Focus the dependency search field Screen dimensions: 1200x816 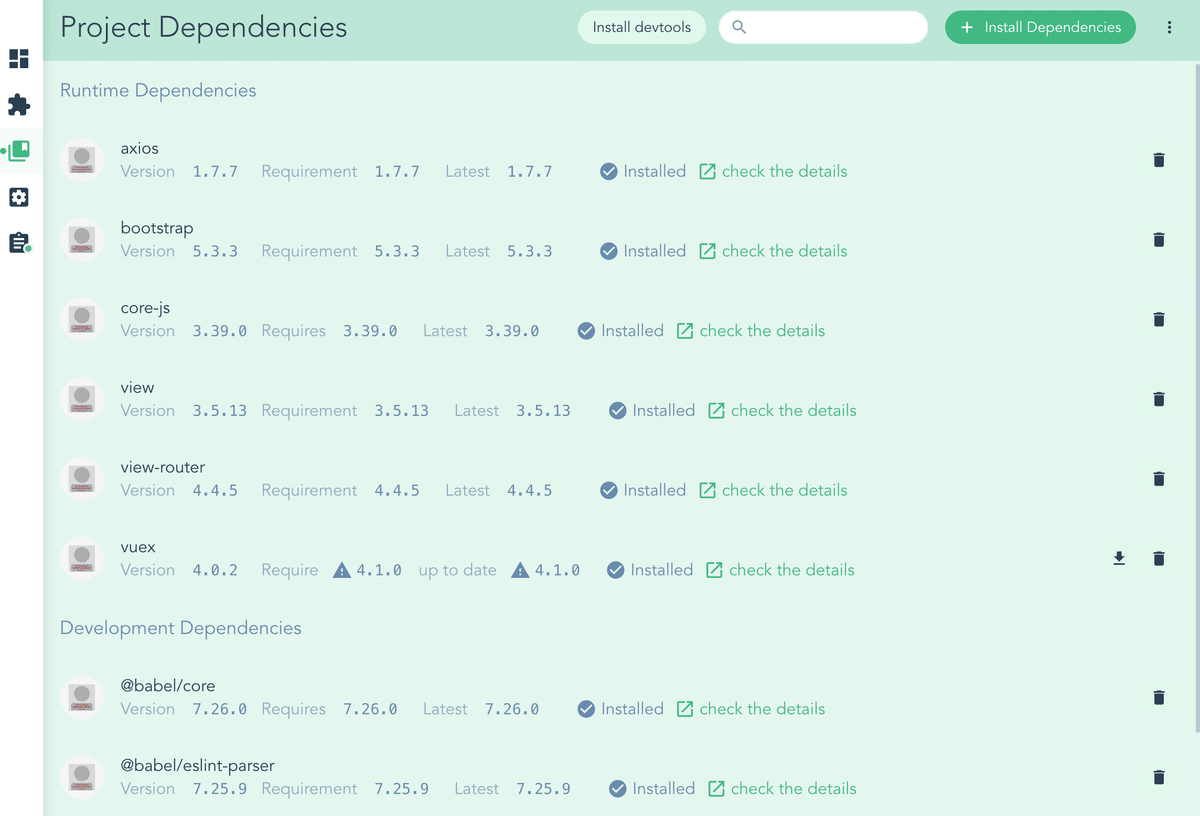pos(823,28)
